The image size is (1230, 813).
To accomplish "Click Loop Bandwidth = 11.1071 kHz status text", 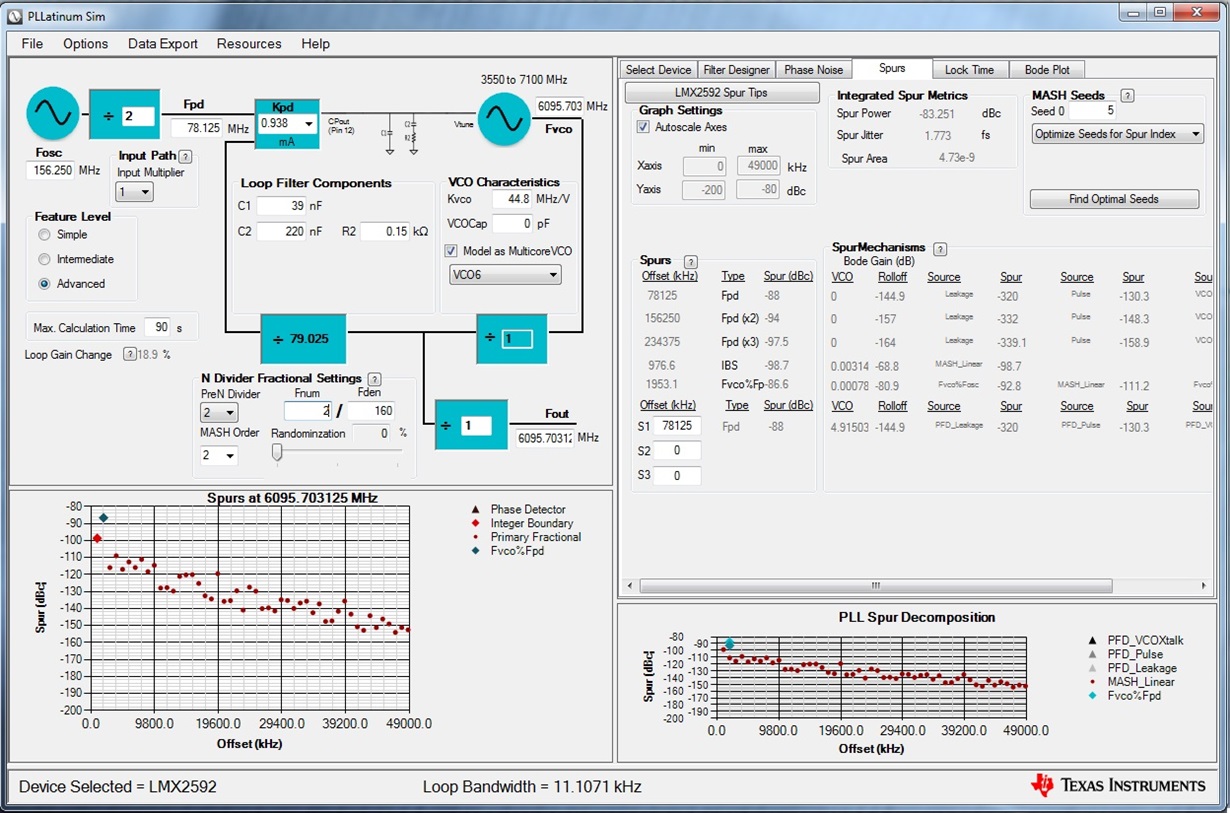I will pyautogui.click(x=532, y=787).
